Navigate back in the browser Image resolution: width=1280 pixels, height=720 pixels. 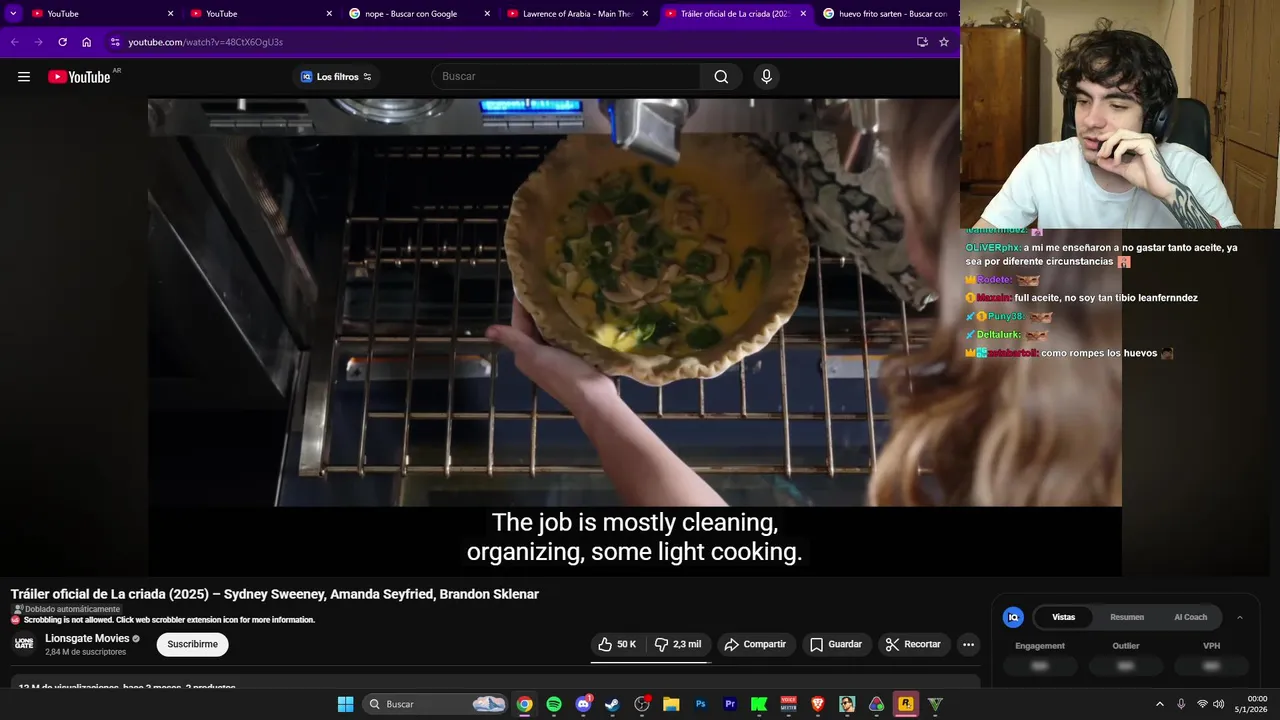[14, 42]
